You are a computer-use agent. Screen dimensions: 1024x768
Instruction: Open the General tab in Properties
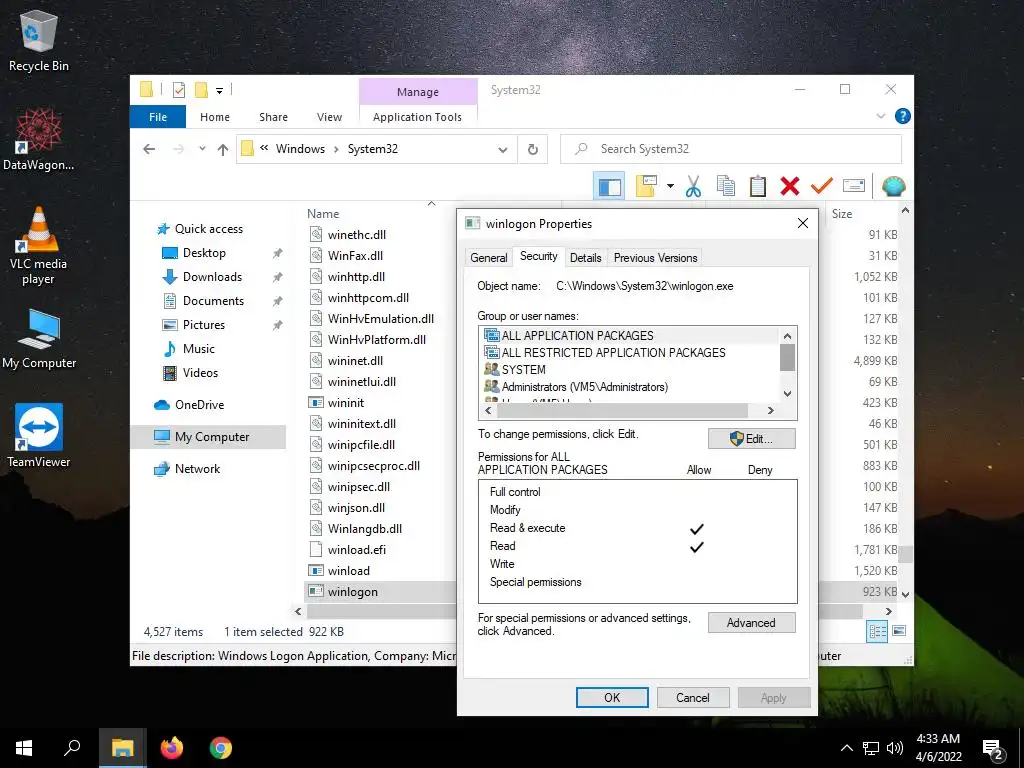488,258
